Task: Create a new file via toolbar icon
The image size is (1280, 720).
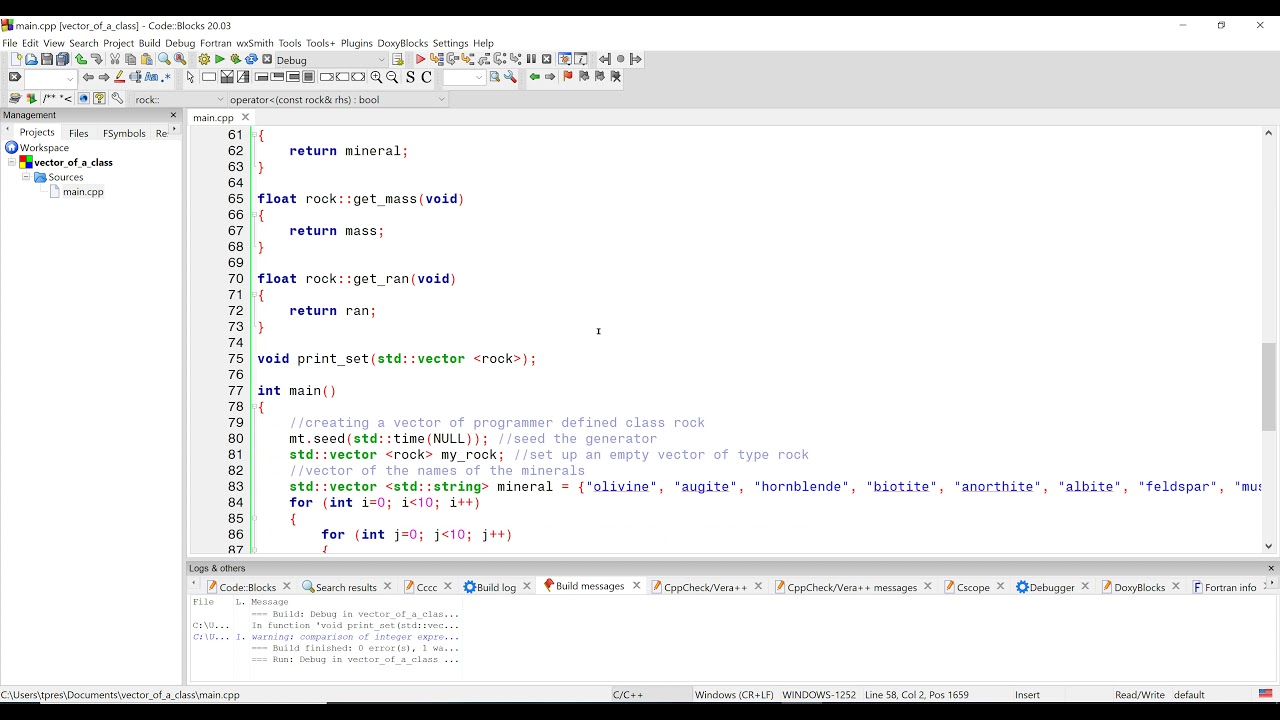Action: (17, 59)
